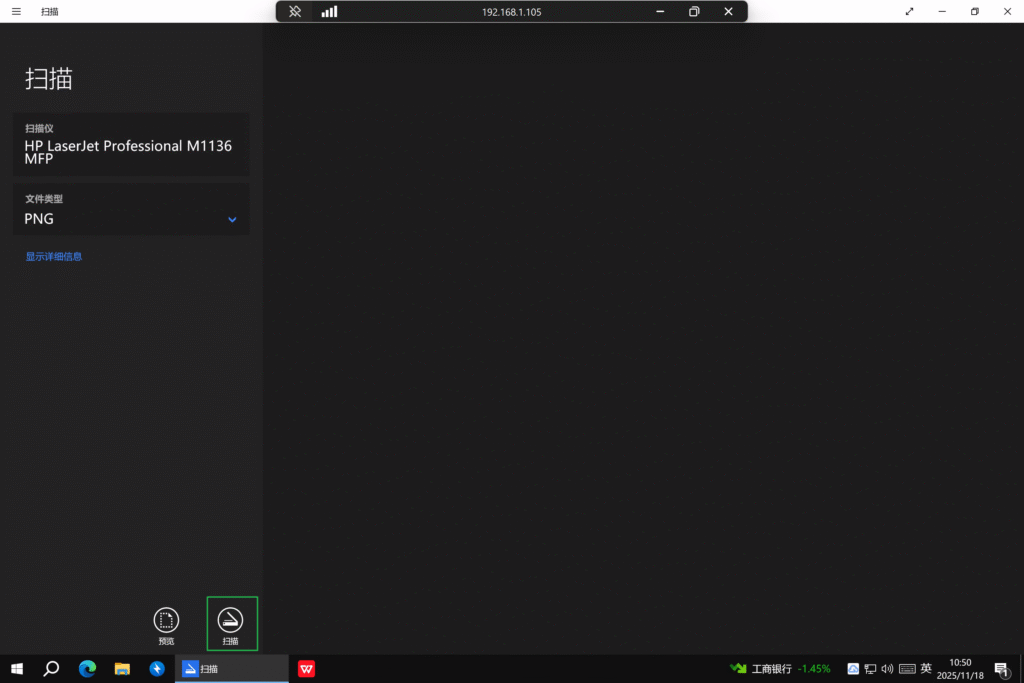Unpin the remote connection bar
The height and width of the screenshot is (683, 1024).
(x=295, y=12)
